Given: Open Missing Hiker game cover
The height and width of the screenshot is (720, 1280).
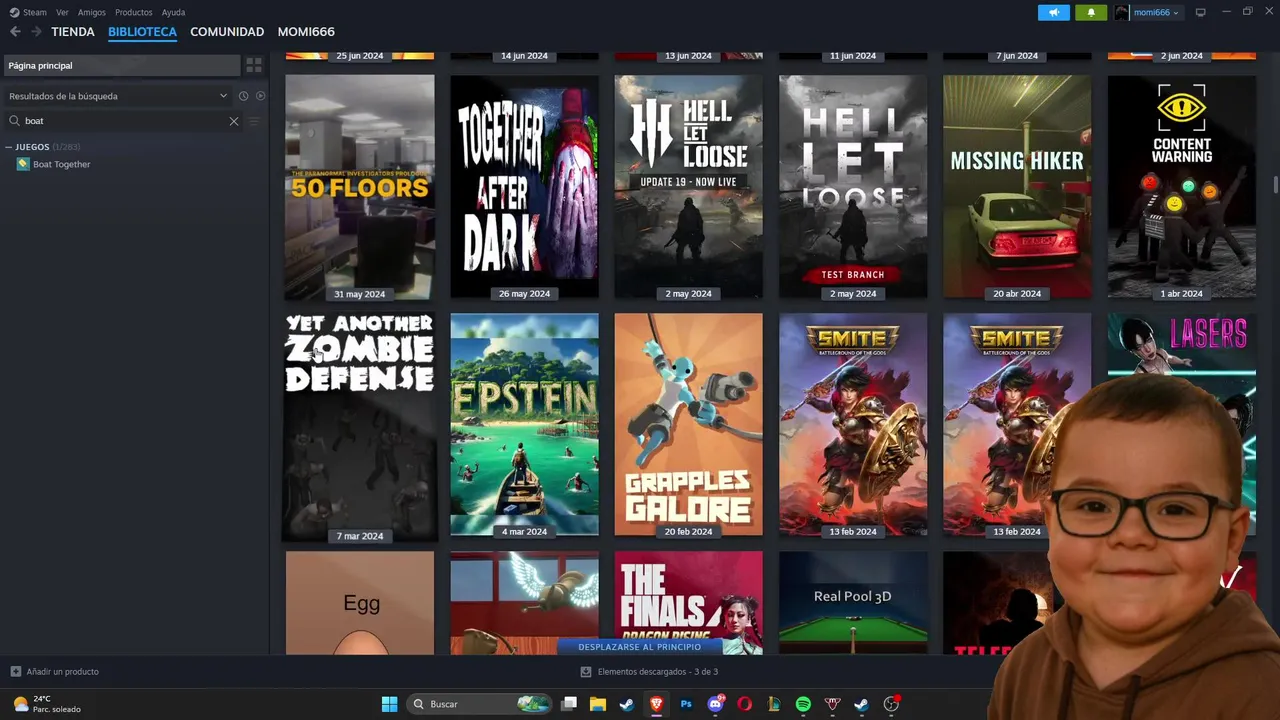Looking at the screenshot, I should pos(1017,187).
